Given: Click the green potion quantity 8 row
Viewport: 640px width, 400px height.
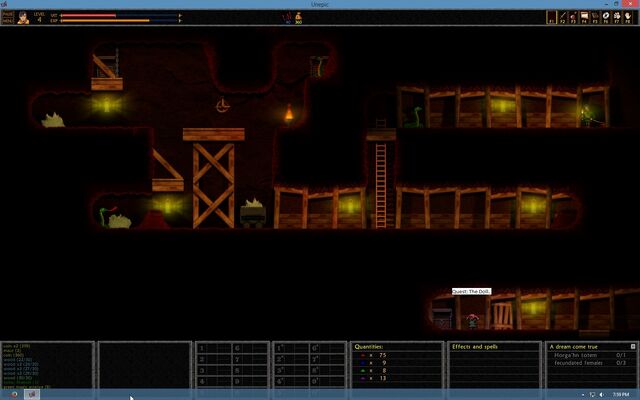Looking at the screenshot, I should pos(373,371).
